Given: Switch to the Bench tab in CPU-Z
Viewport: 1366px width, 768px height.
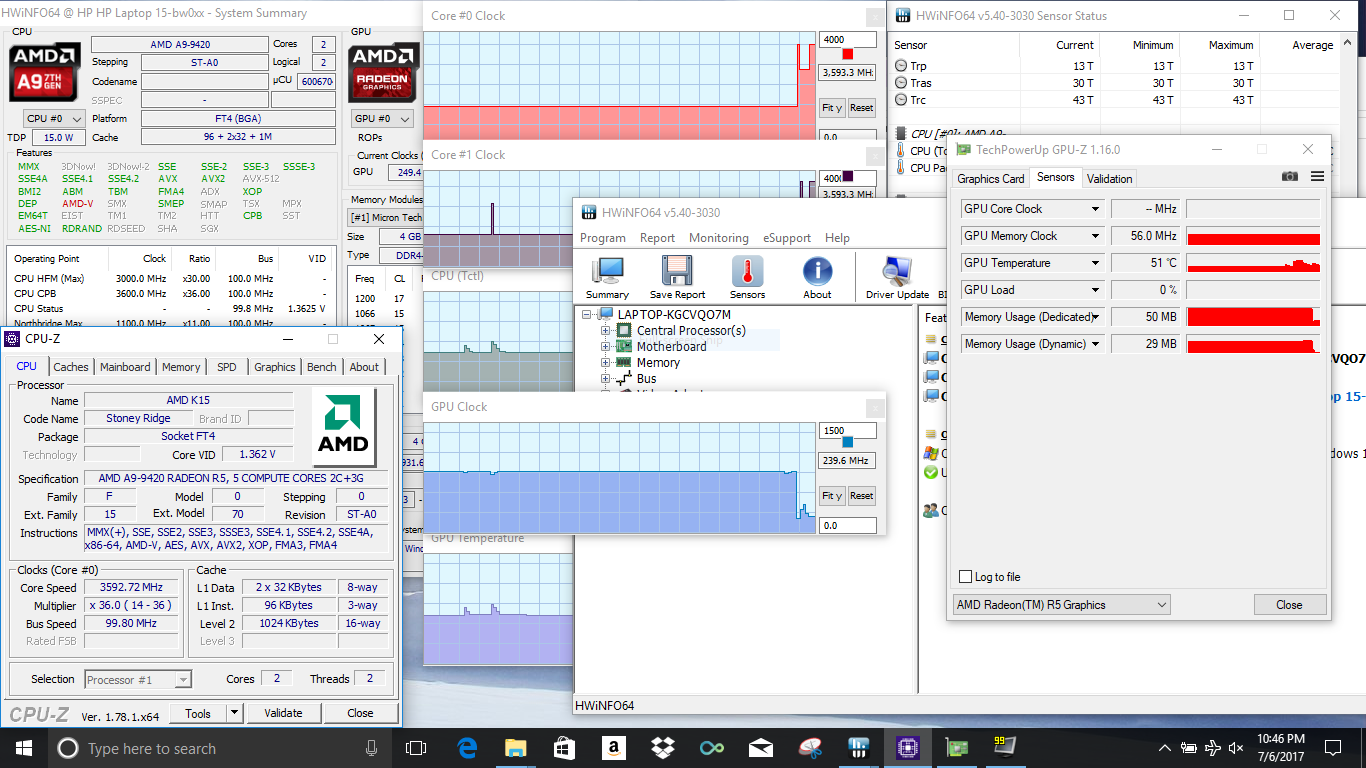Looking at the screenshot, I should [x=322, y=367].
